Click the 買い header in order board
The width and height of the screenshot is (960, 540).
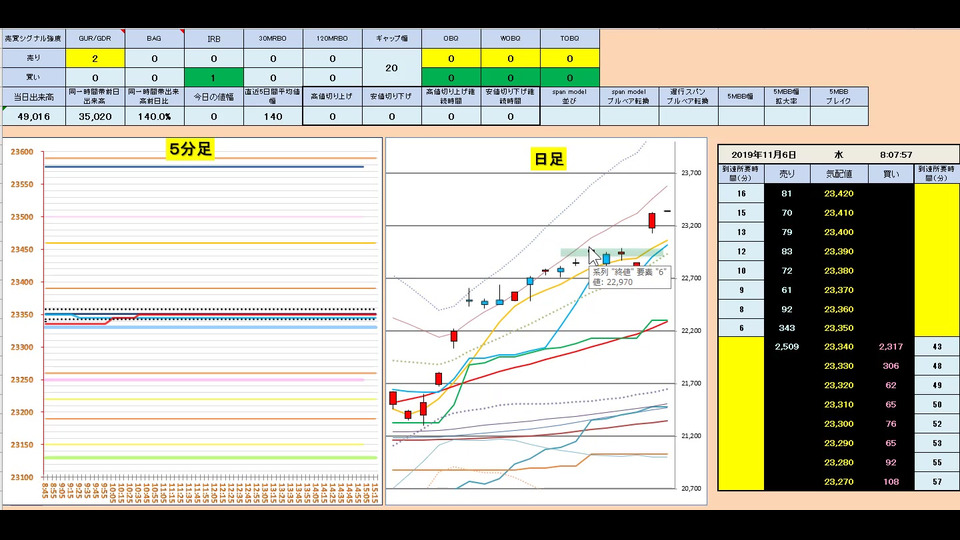click(x=891, y=174)
